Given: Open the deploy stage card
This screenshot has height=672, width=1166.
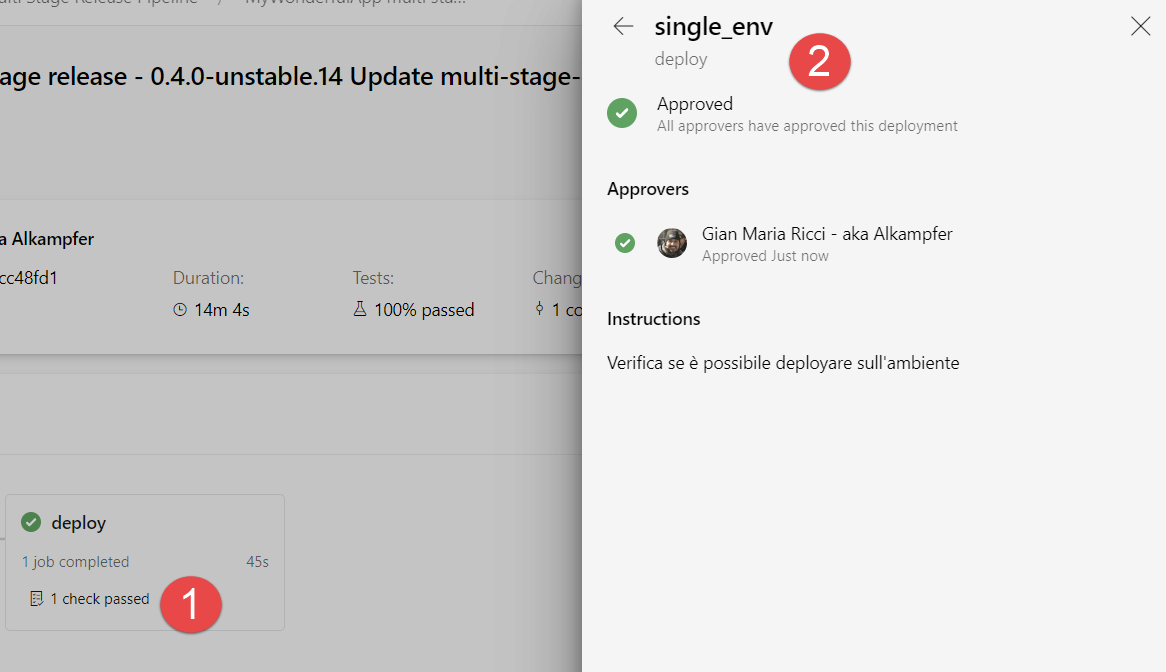Looking at the screenshot, I should tap(145, 562).
